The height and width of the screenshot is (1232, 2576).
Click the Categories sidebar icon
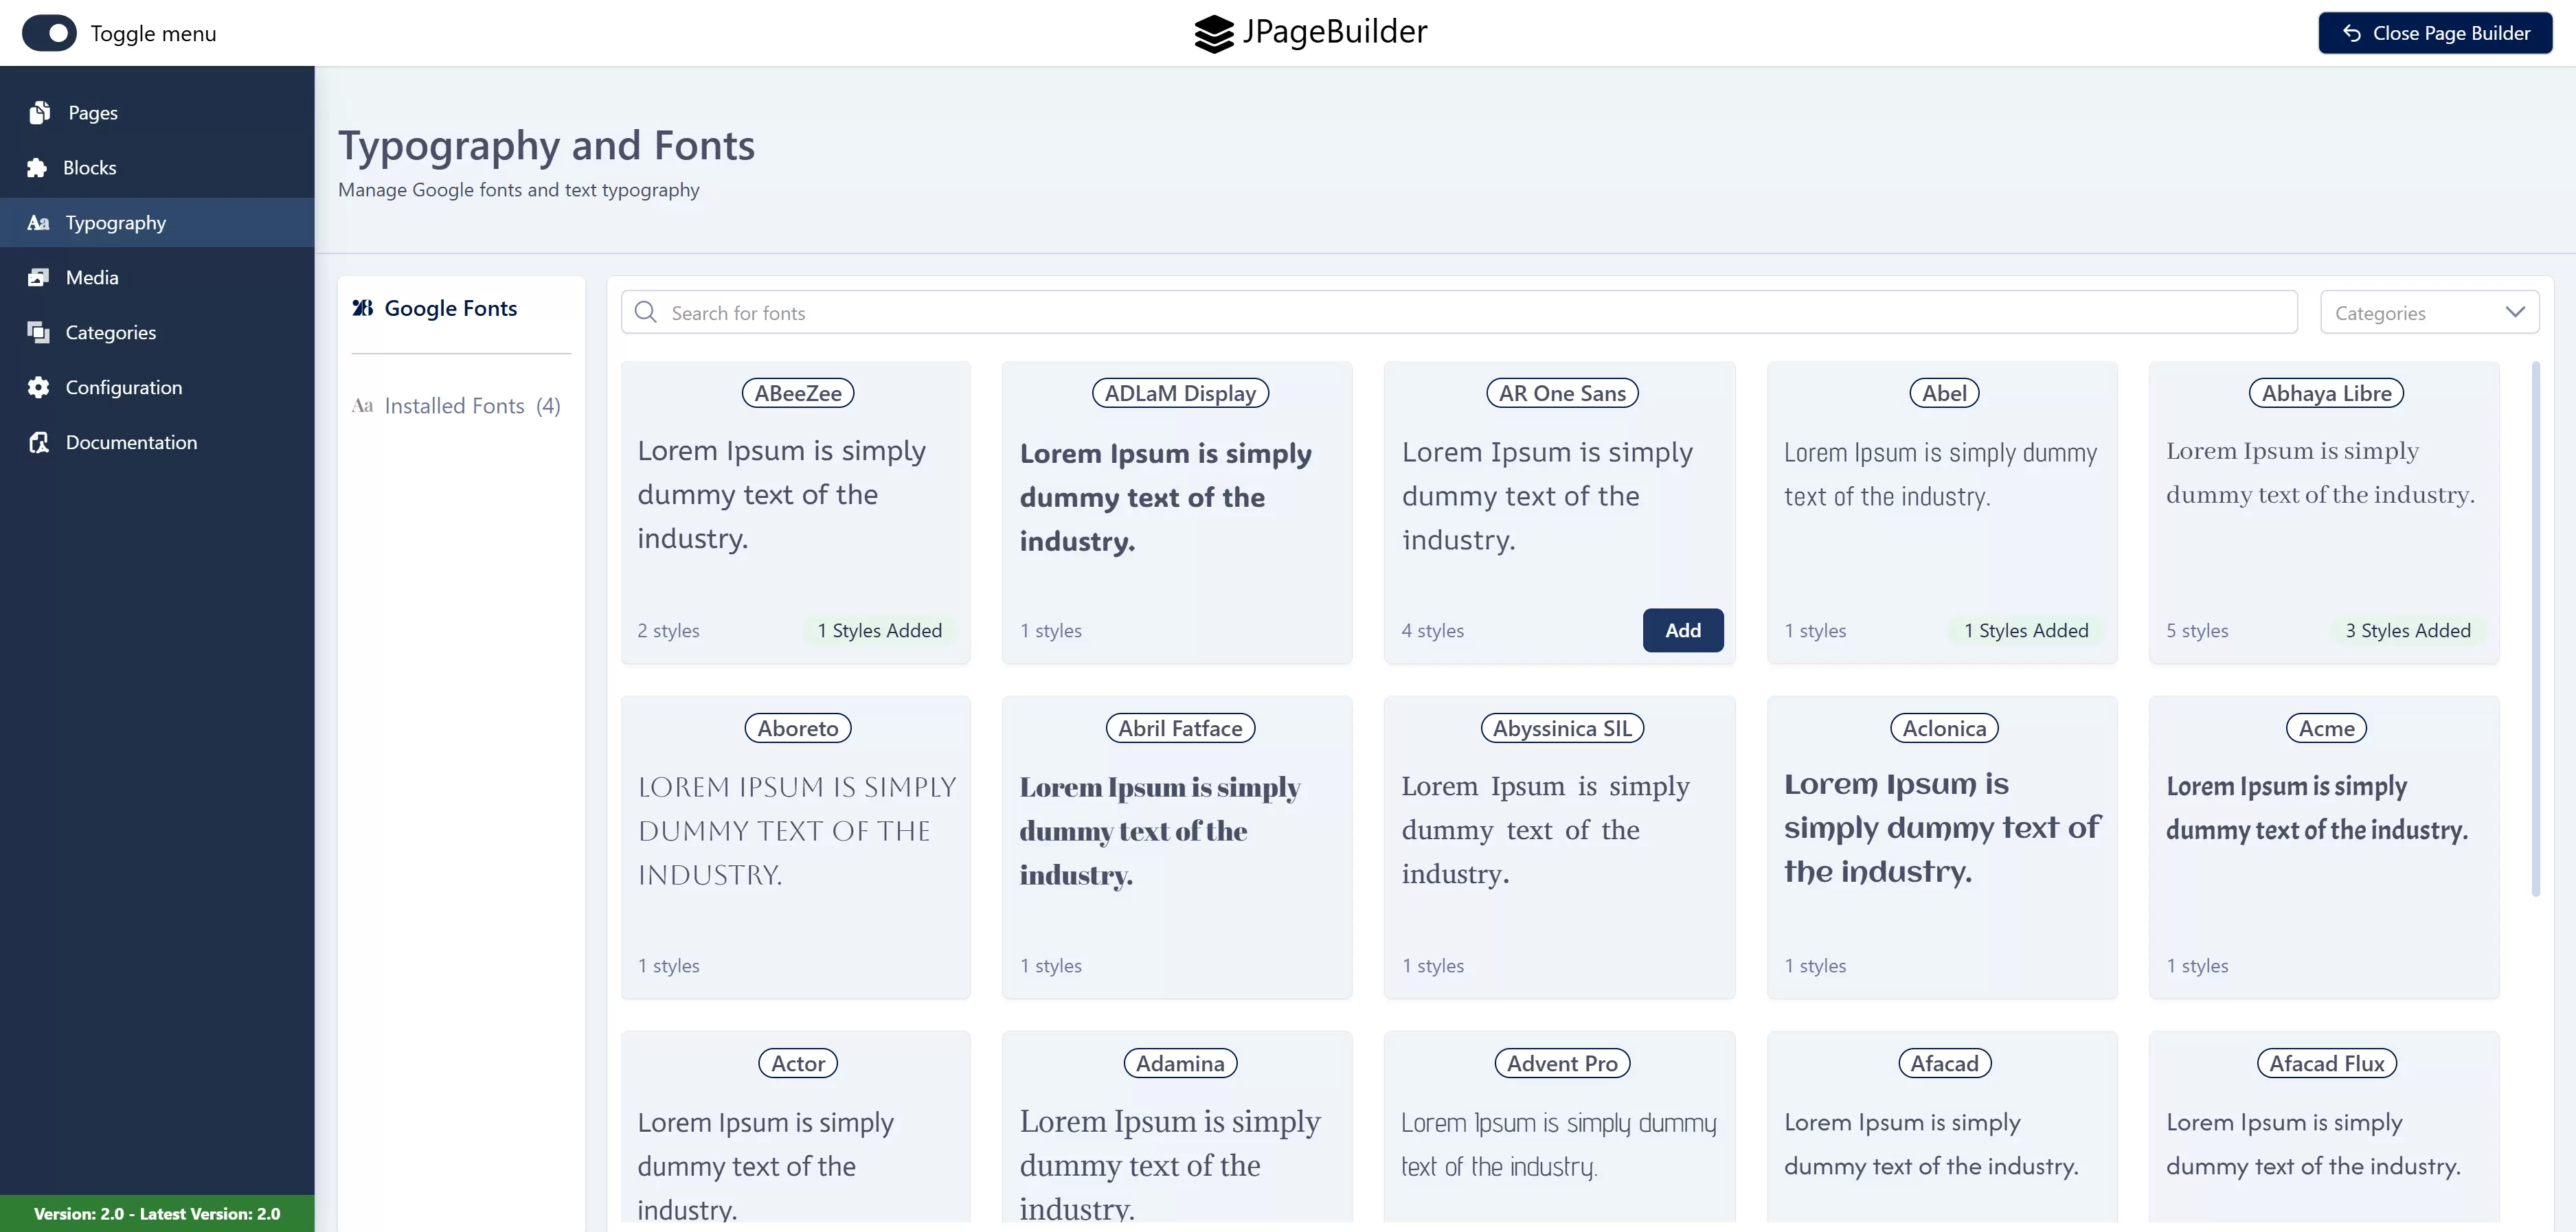point(38,333)
